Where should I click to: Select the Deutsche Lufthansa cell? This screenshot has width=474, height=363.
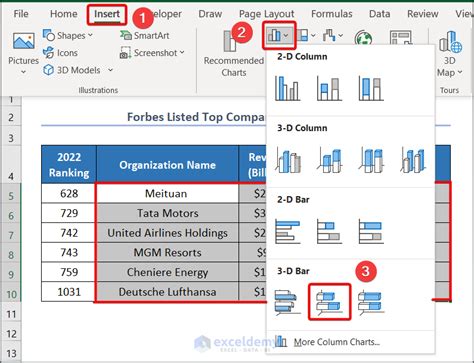(x=168, y=292)
